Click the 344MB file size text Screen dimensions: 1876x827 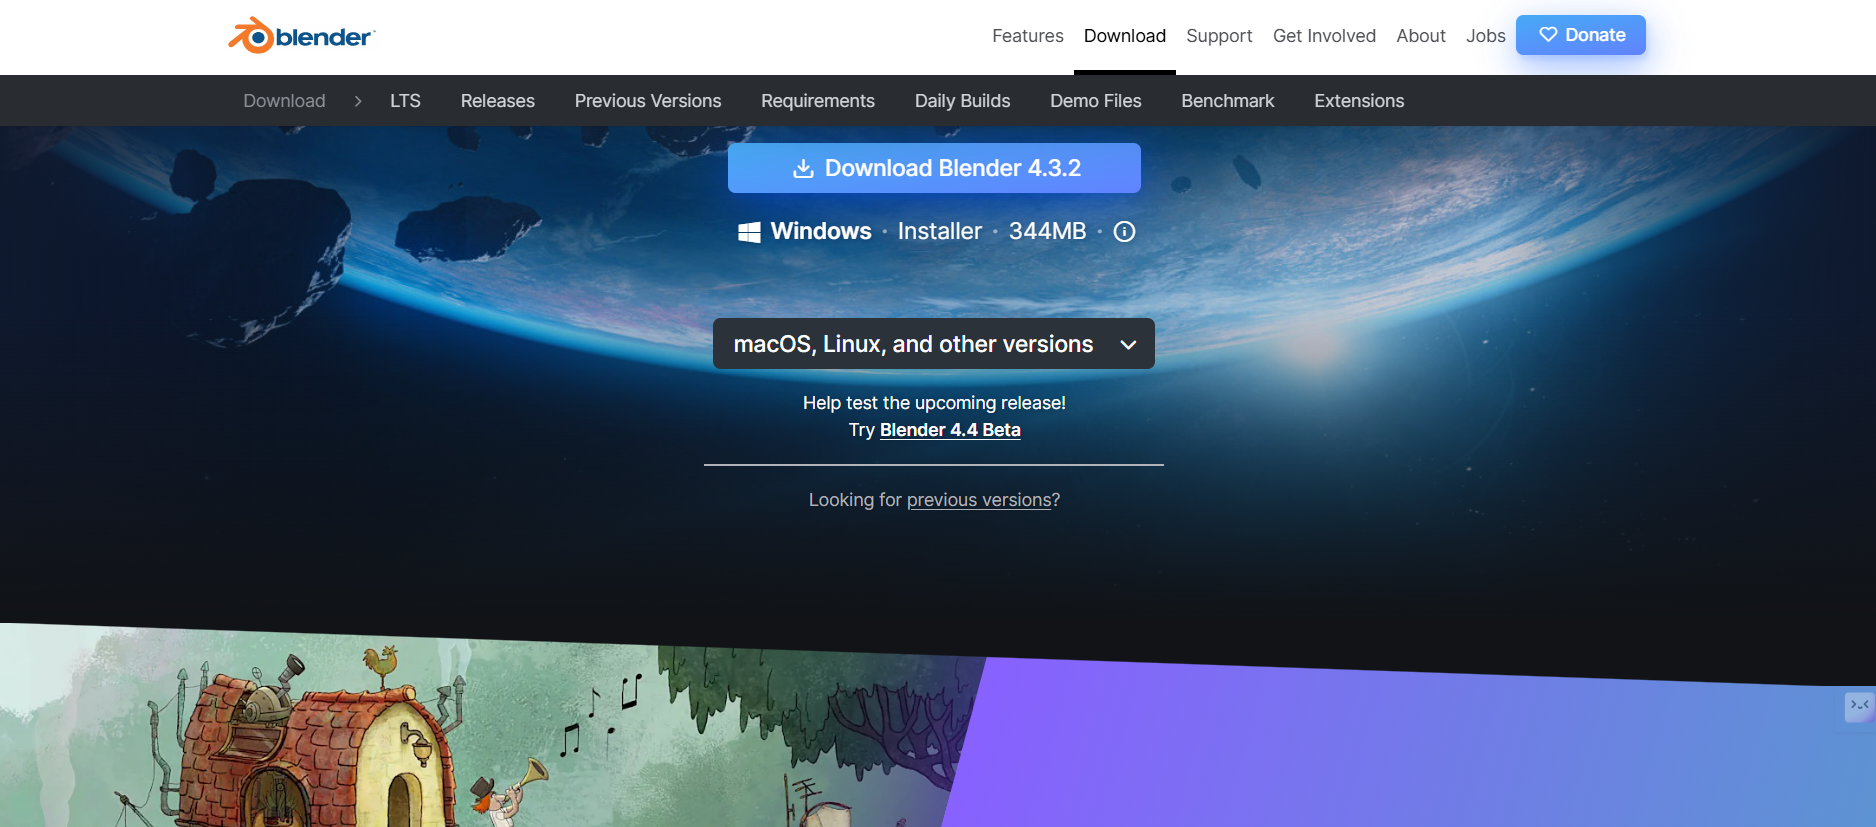click(x=1047, y=231)
